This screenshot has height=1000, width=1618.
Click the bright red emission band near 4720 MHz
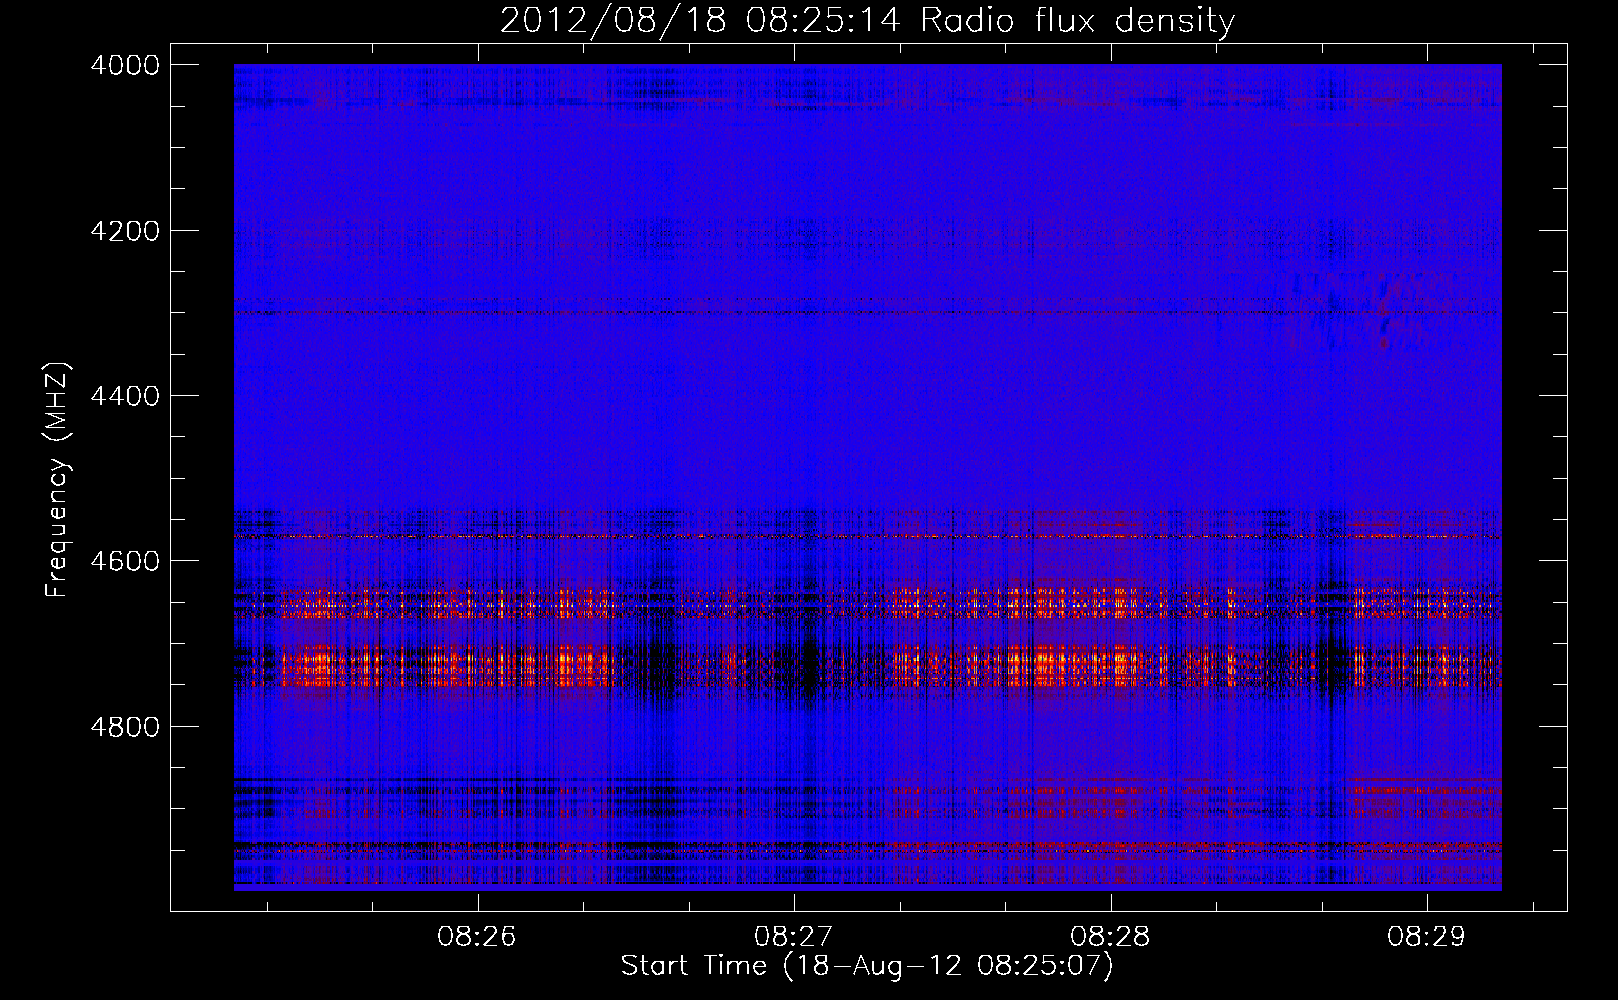867,665
